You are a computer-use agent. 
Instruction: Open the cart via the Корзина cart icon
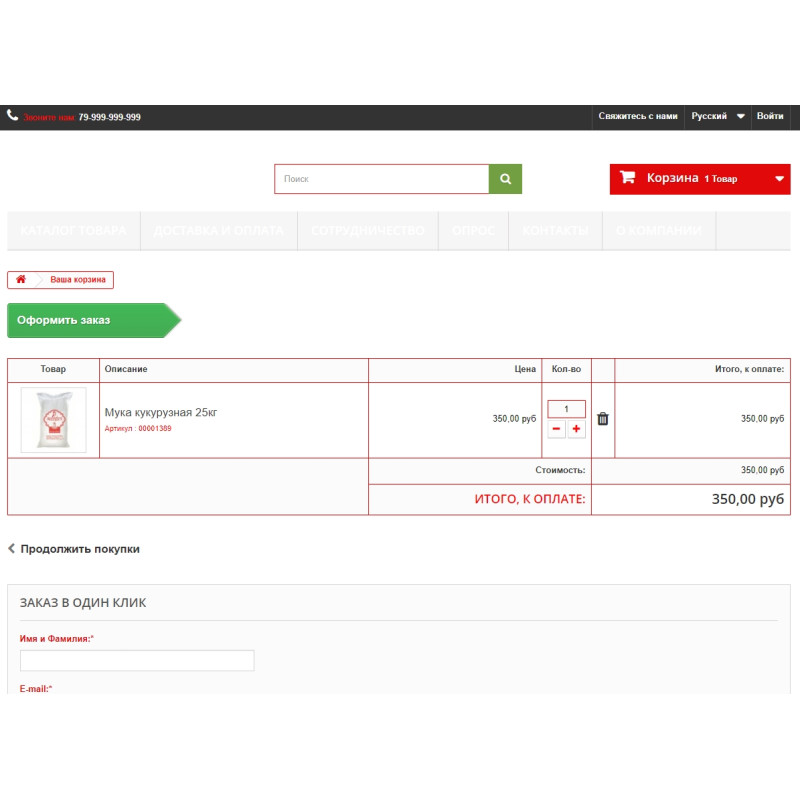627,178
